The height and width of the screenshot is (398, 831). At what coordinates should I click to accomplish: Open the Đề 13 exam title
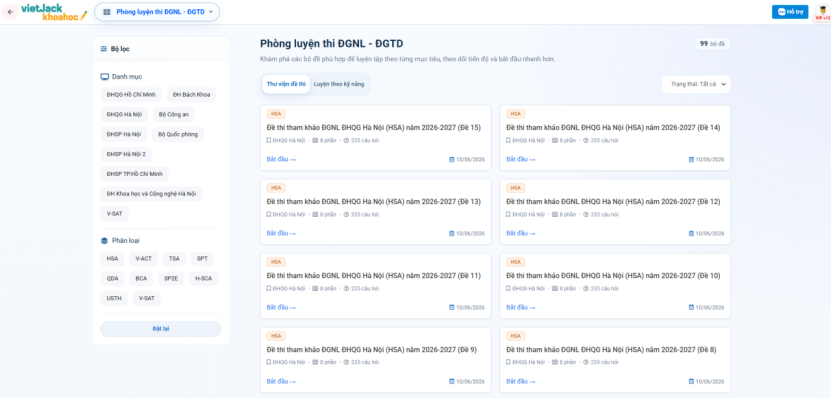point(374,202)
